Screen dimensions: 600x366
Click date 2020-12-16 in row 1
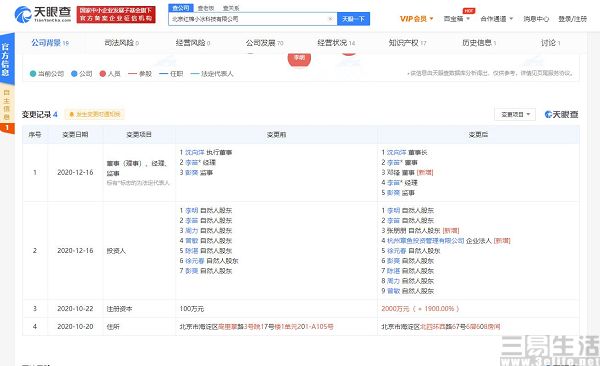75,172
